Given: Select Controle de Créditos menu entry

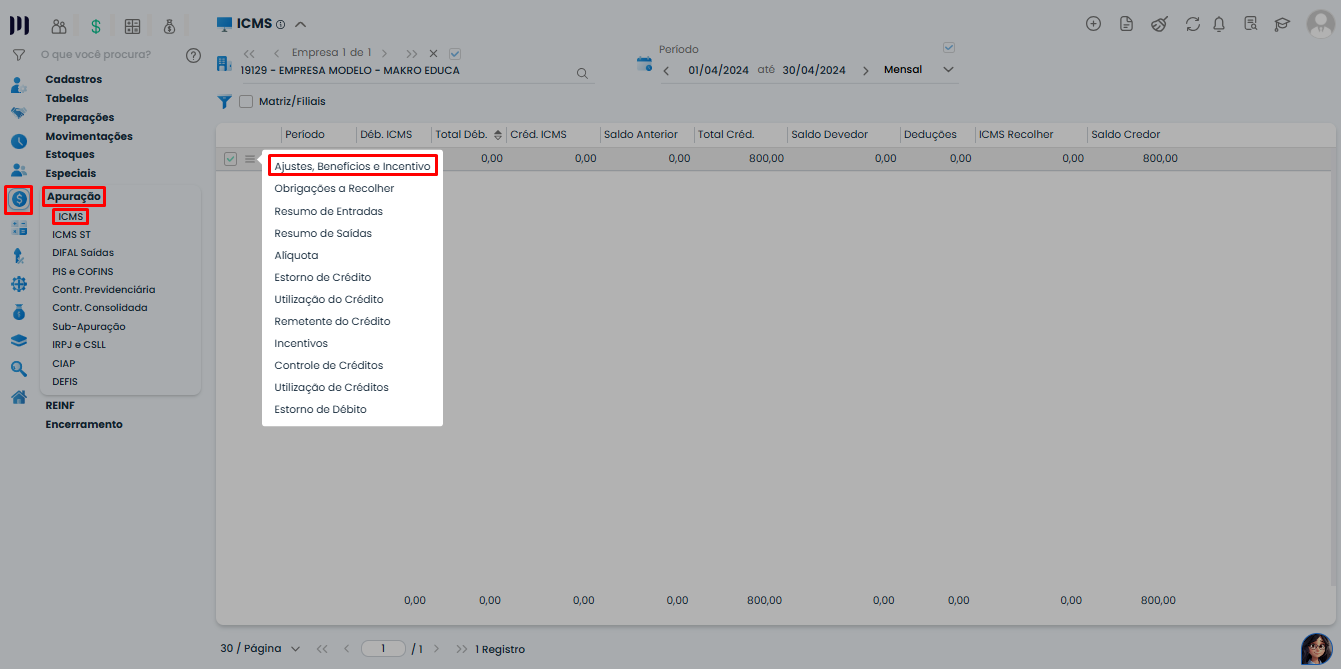Looking at the screenshot, I should (x=328, y=365).
